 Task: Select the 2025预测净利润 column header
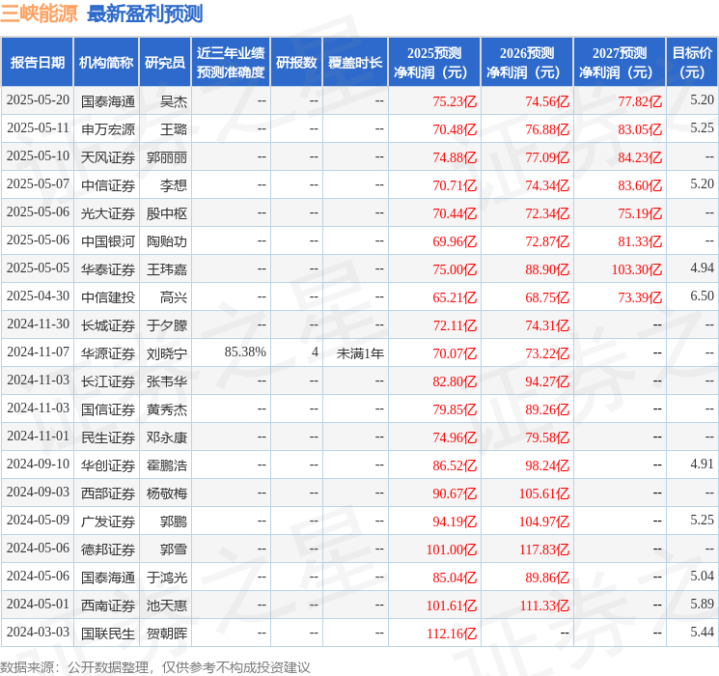434,62
